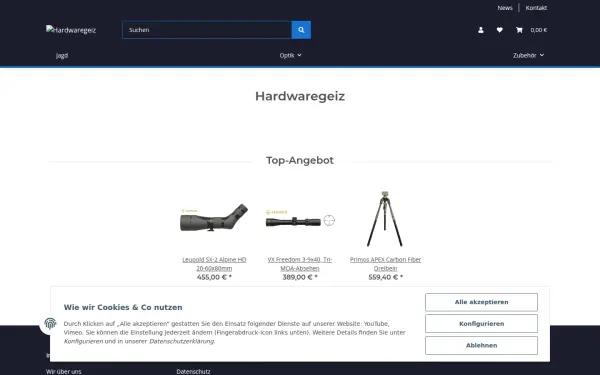
Task: Click the 559,40 € price
Action: click(x=385, y=277)
